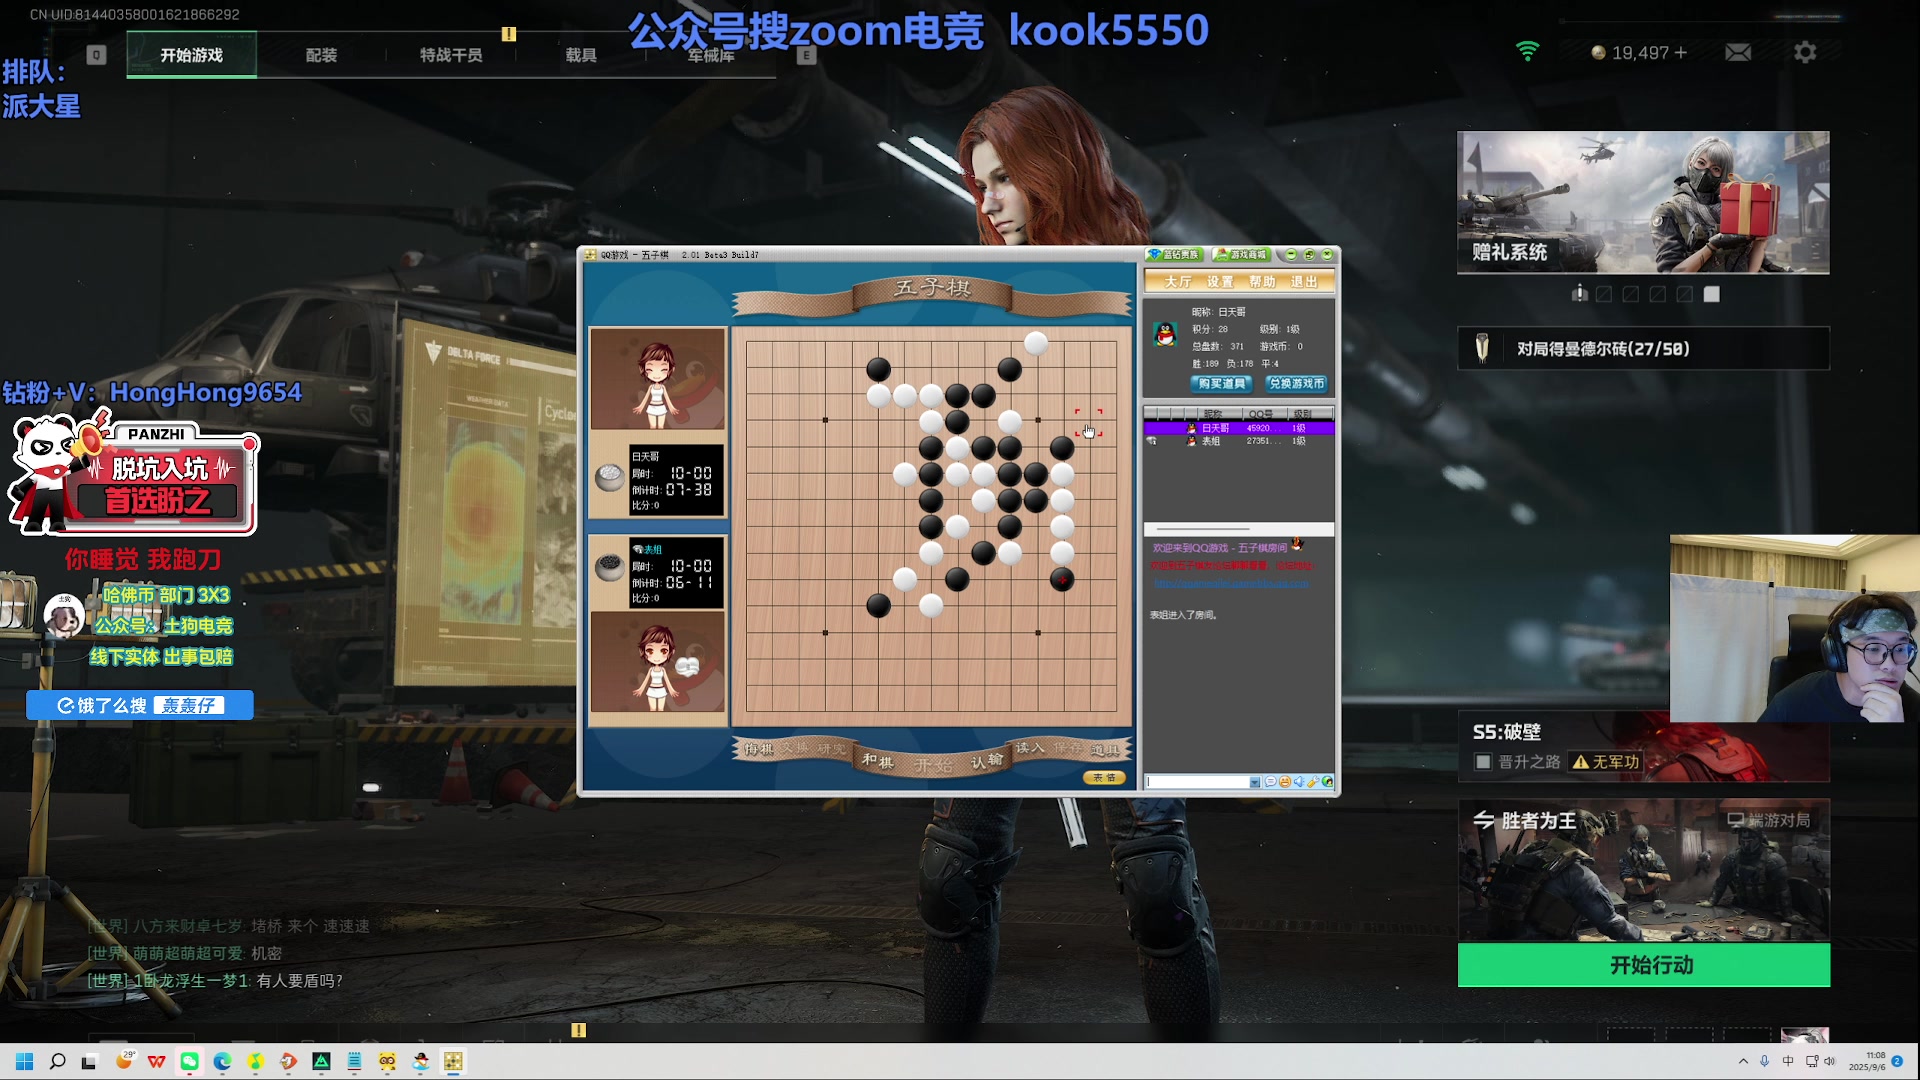The height and width of the screenshot is (1080, 1920).
Task: Open Microsoft Edge from the taskbar
Action: pyautogui.click(x=222, y=1061)
